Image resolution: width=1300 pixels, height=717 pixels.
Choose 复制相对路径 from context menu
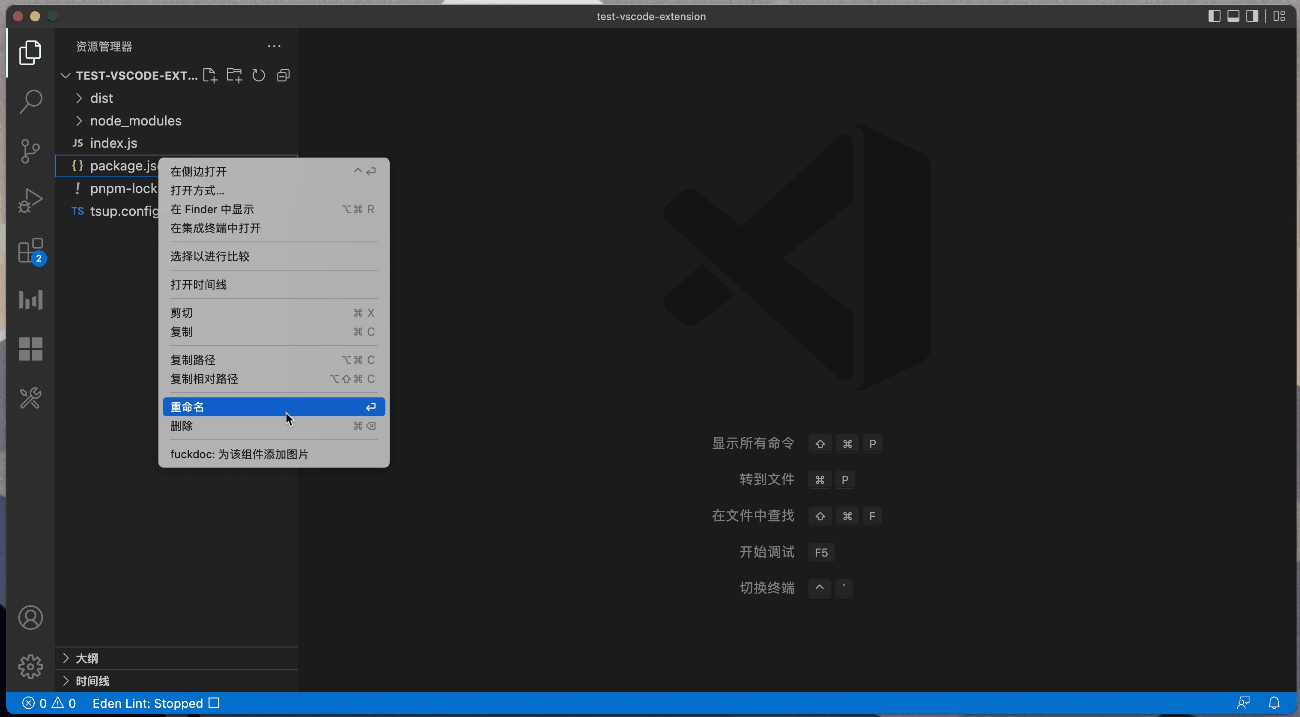[x=273, y=379]
